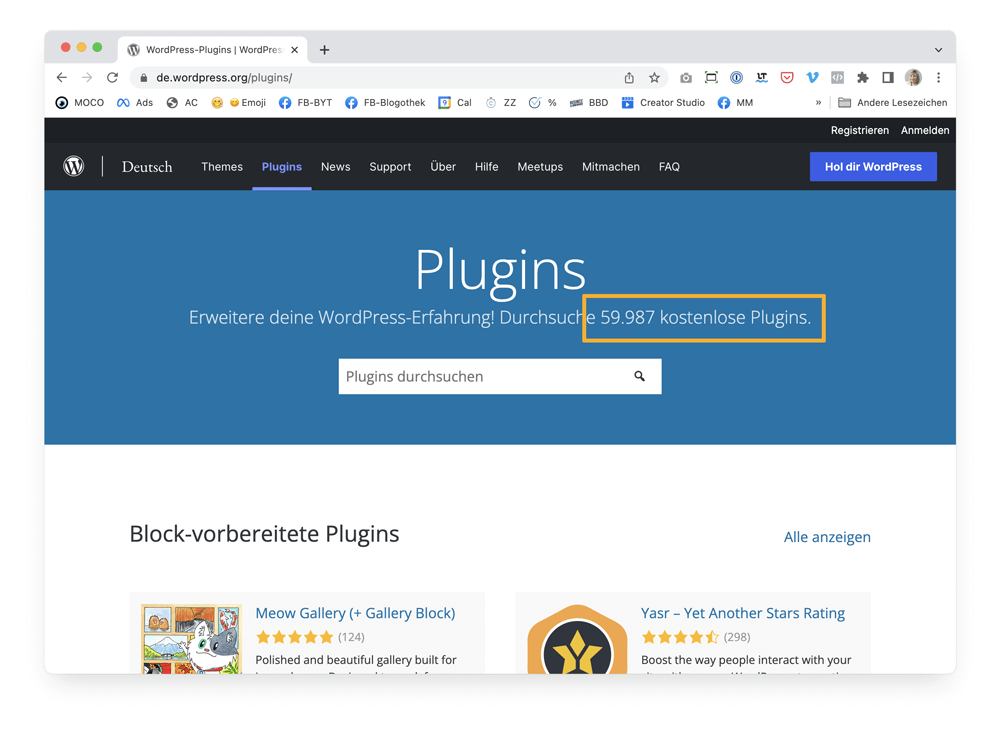Open Yasr – Yet Another Stars Rating link
Image resolution: width=1000 pixels, height=732 pixels.
pyautogui.click(x=743, y=613)
